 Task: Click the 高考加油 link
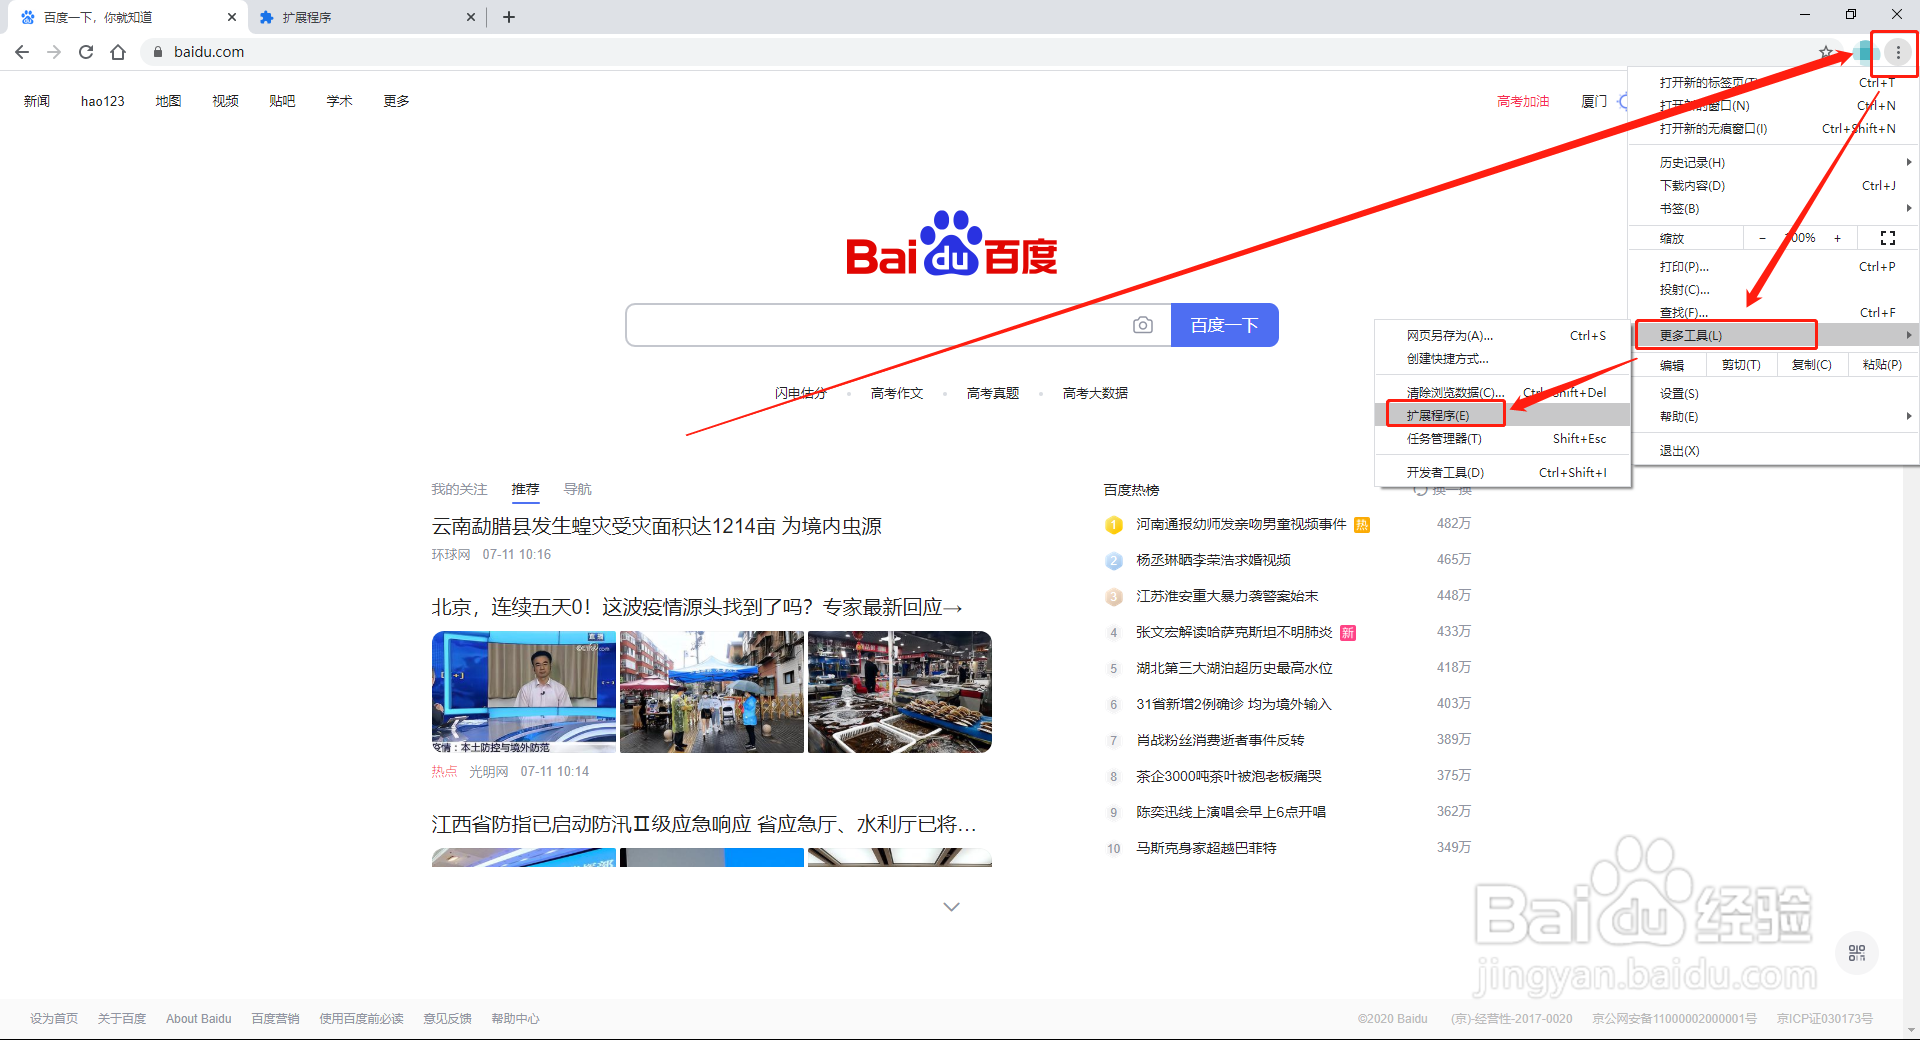tap(1523, 101)
